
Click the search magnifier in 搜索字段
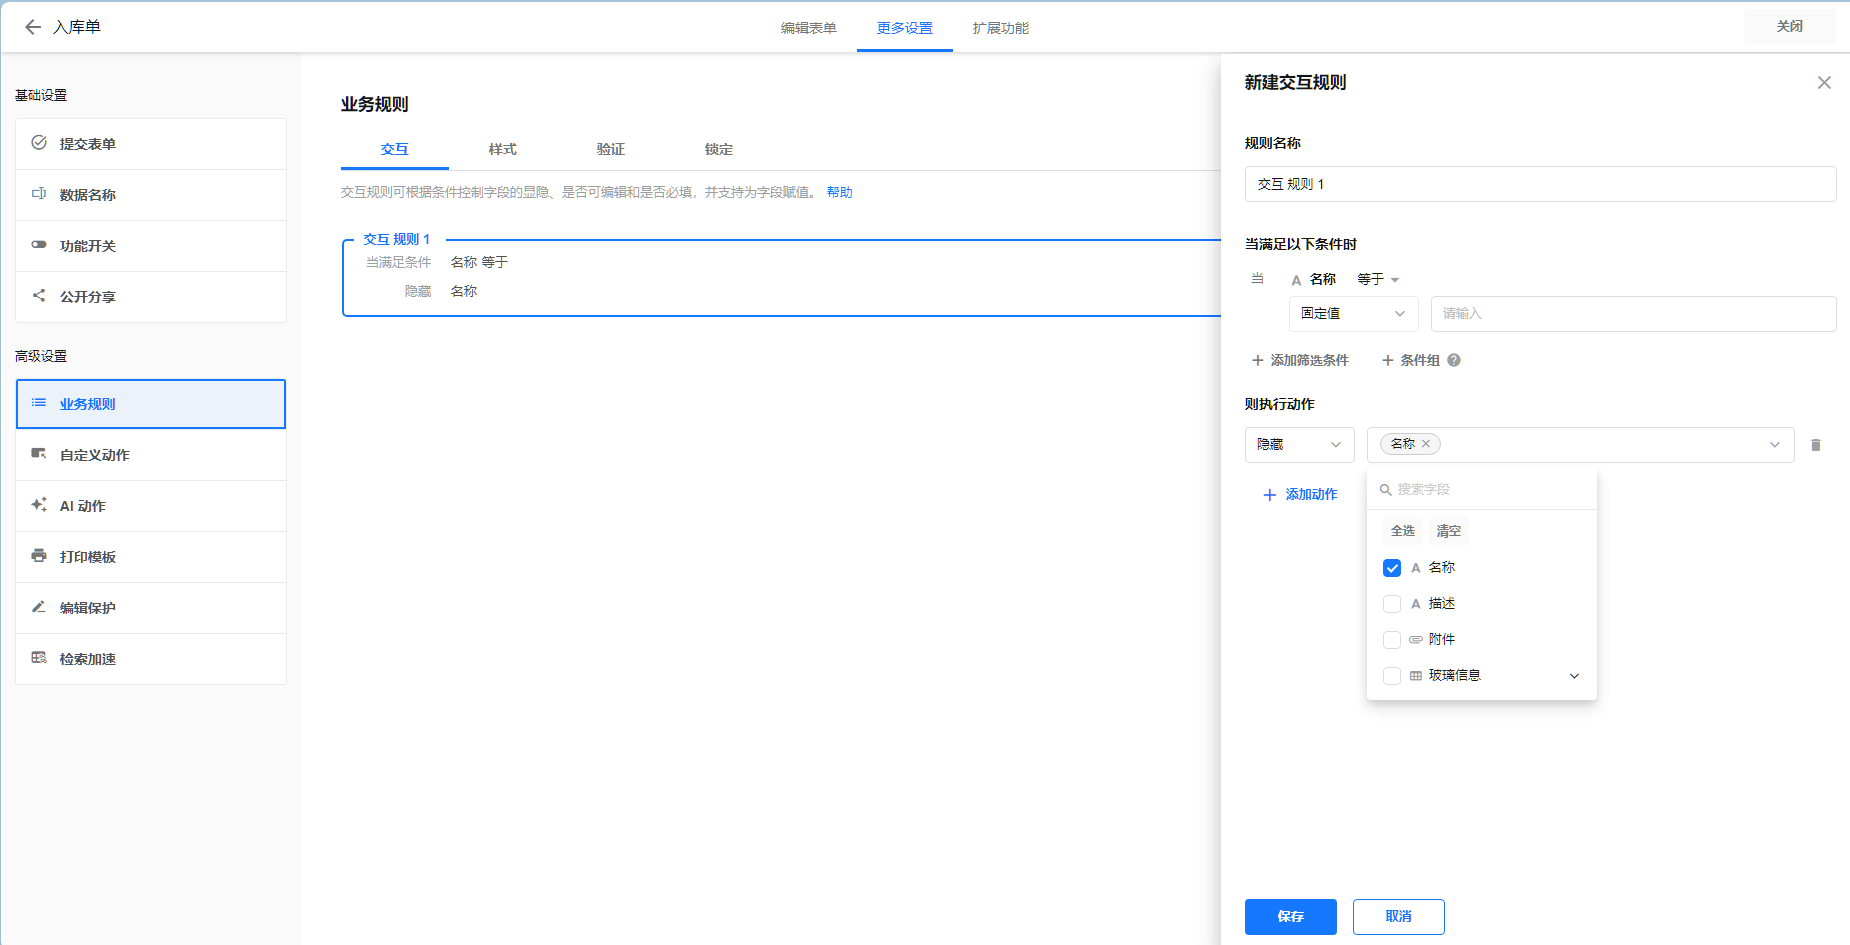[1386, 490]
